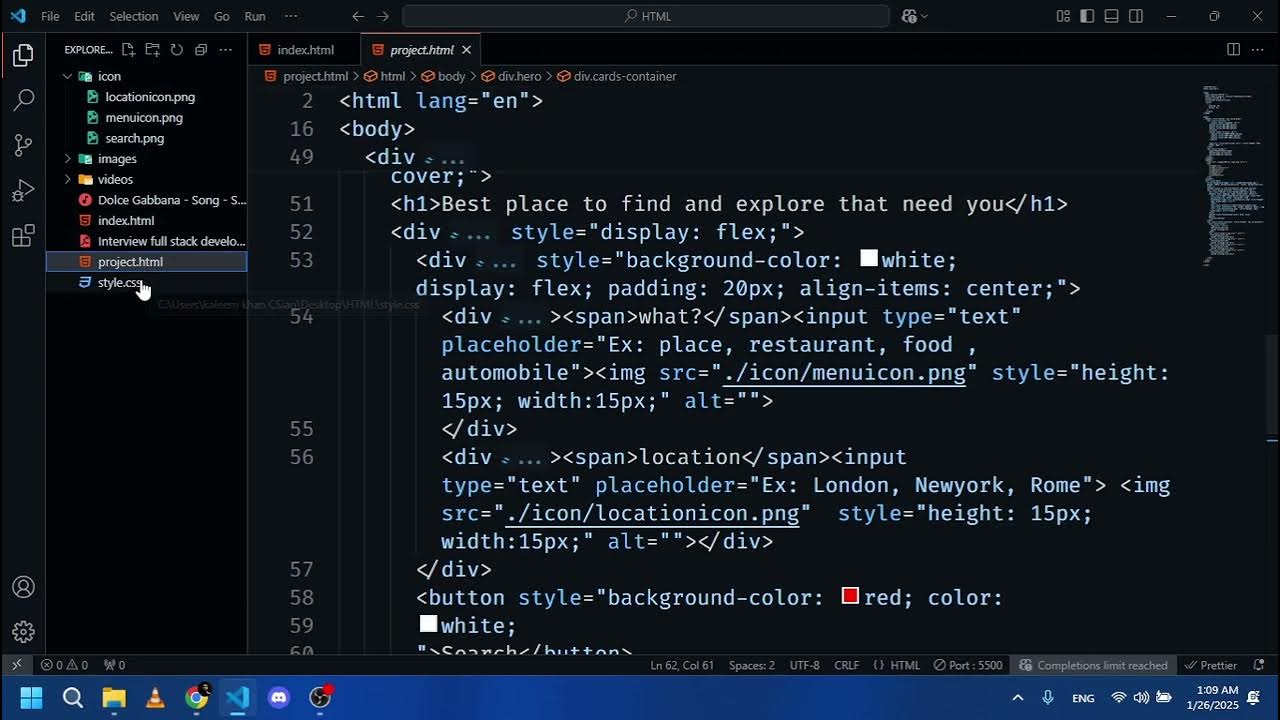
Task: Open Customize Layout icon
Action: click(1062, 16)
